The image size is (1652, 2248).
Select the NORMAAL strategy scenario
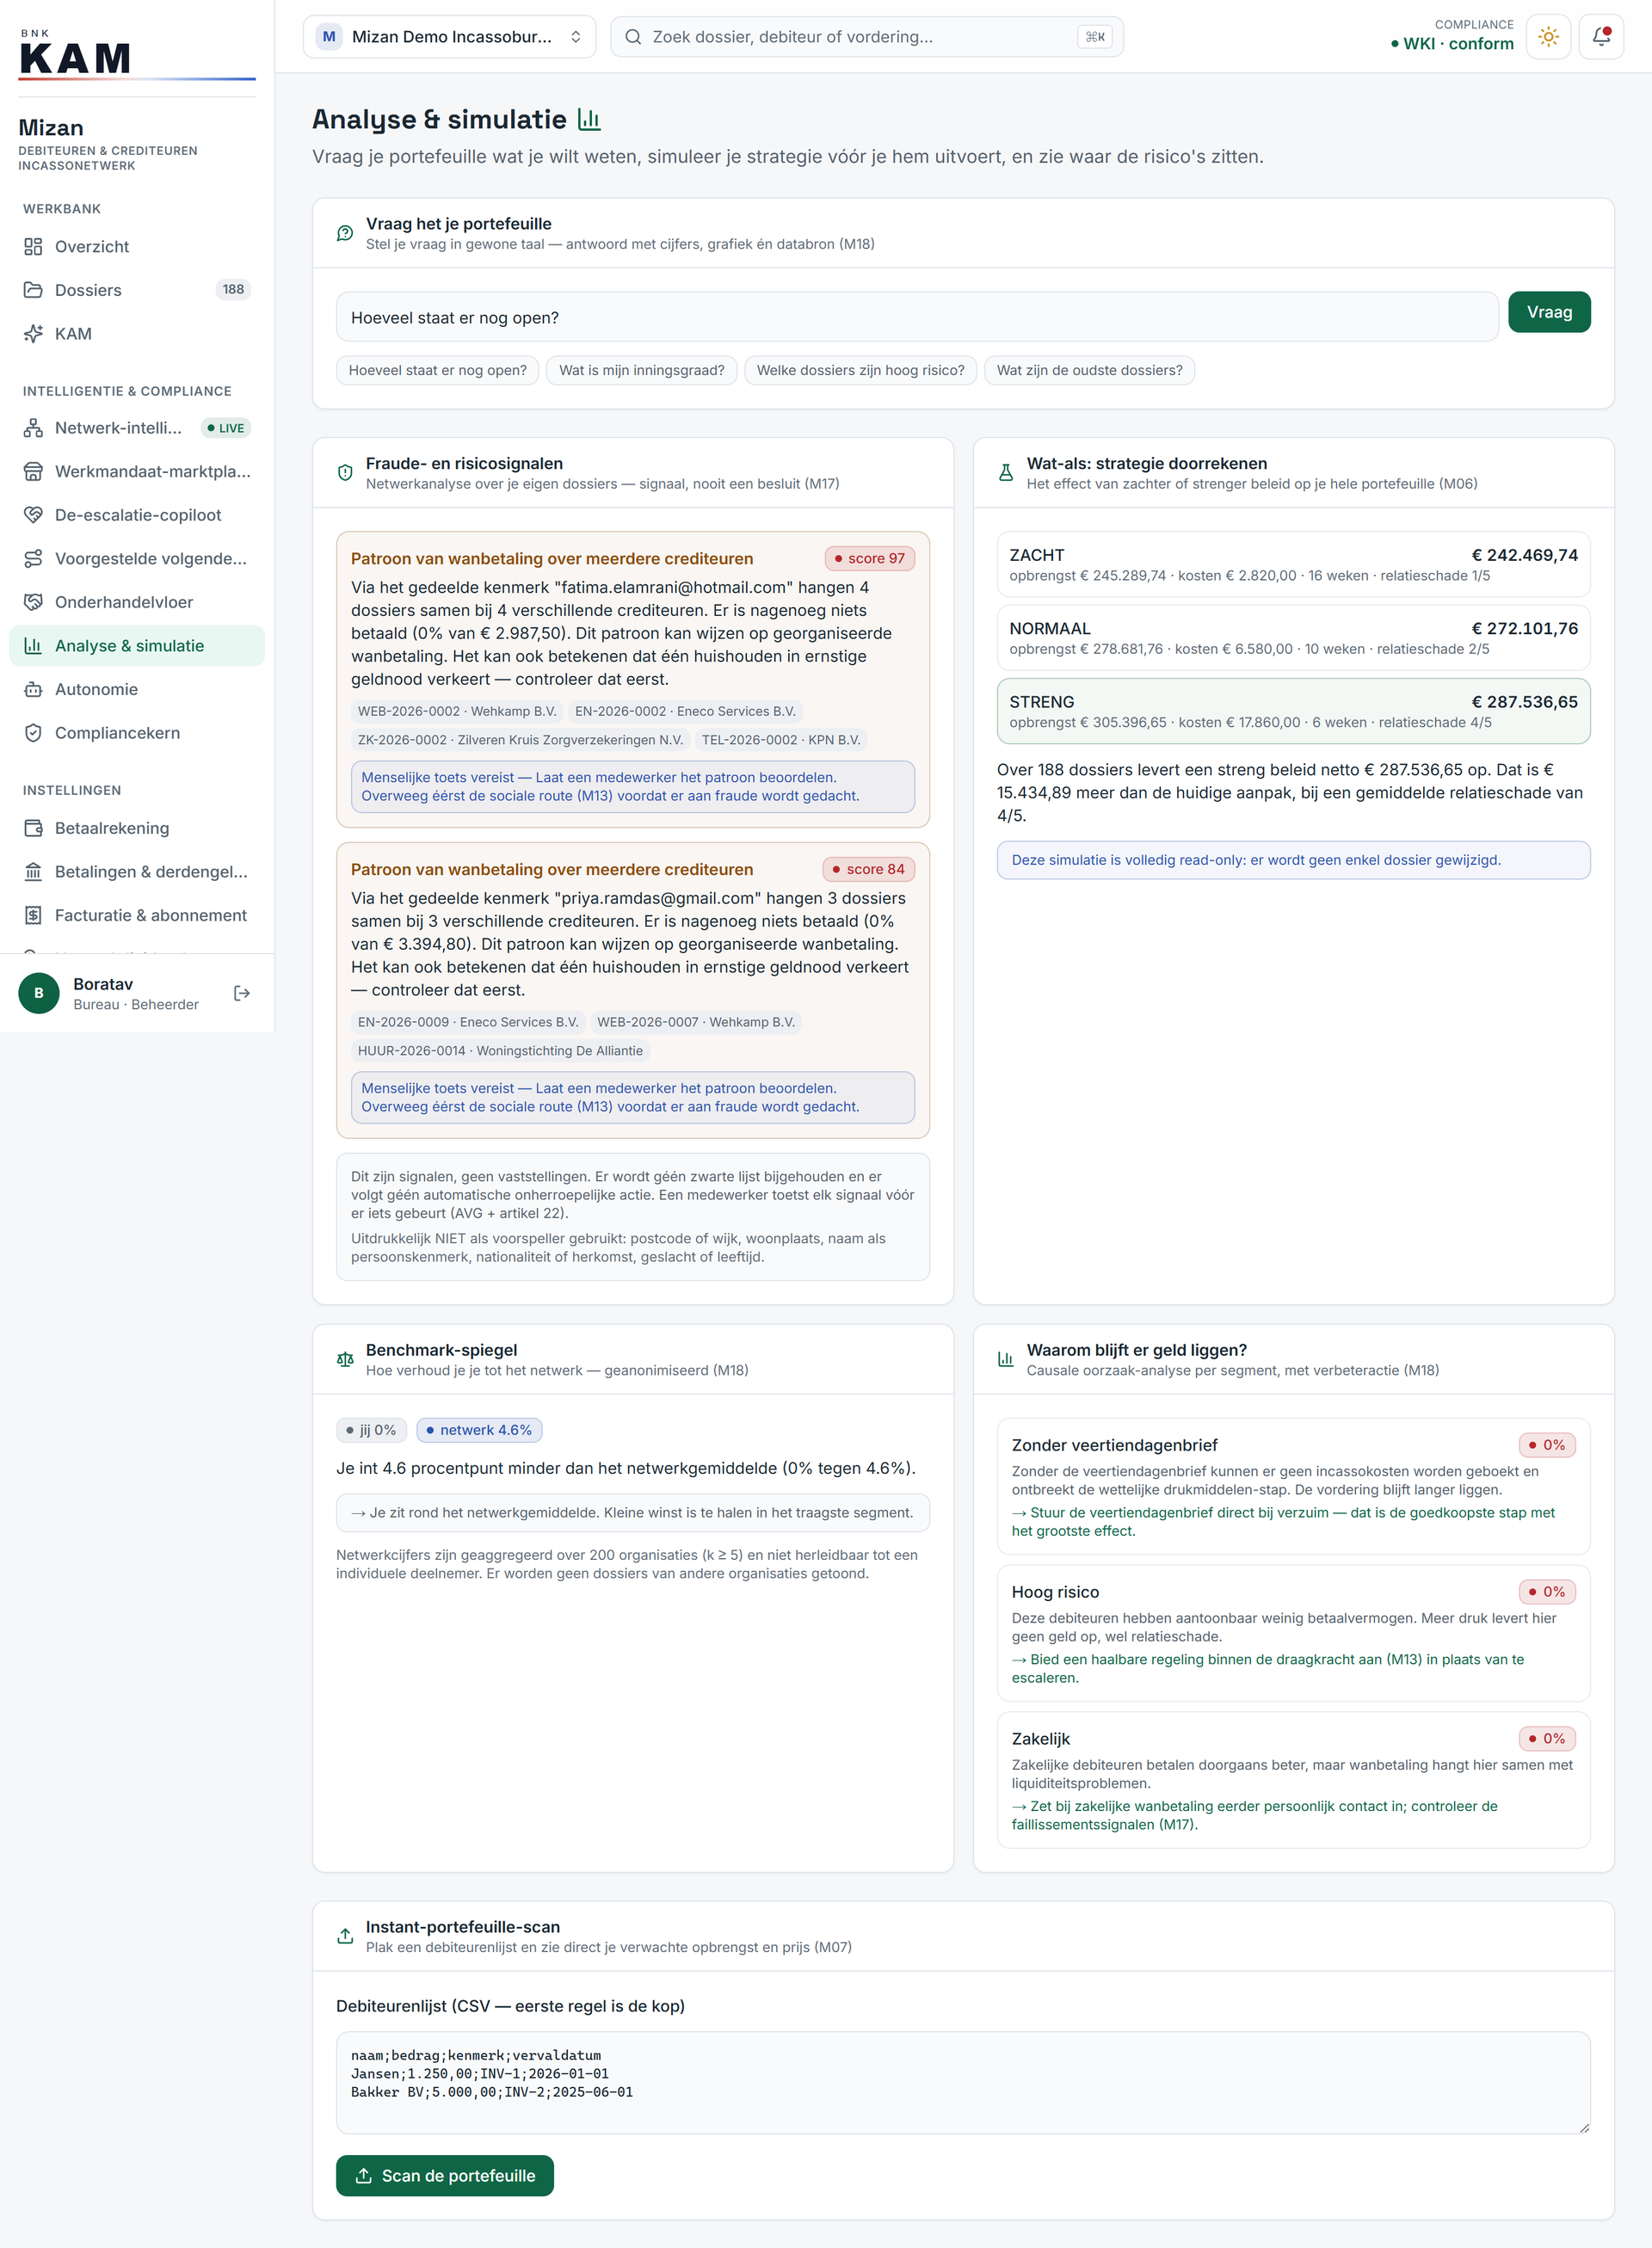point(1293,638)
